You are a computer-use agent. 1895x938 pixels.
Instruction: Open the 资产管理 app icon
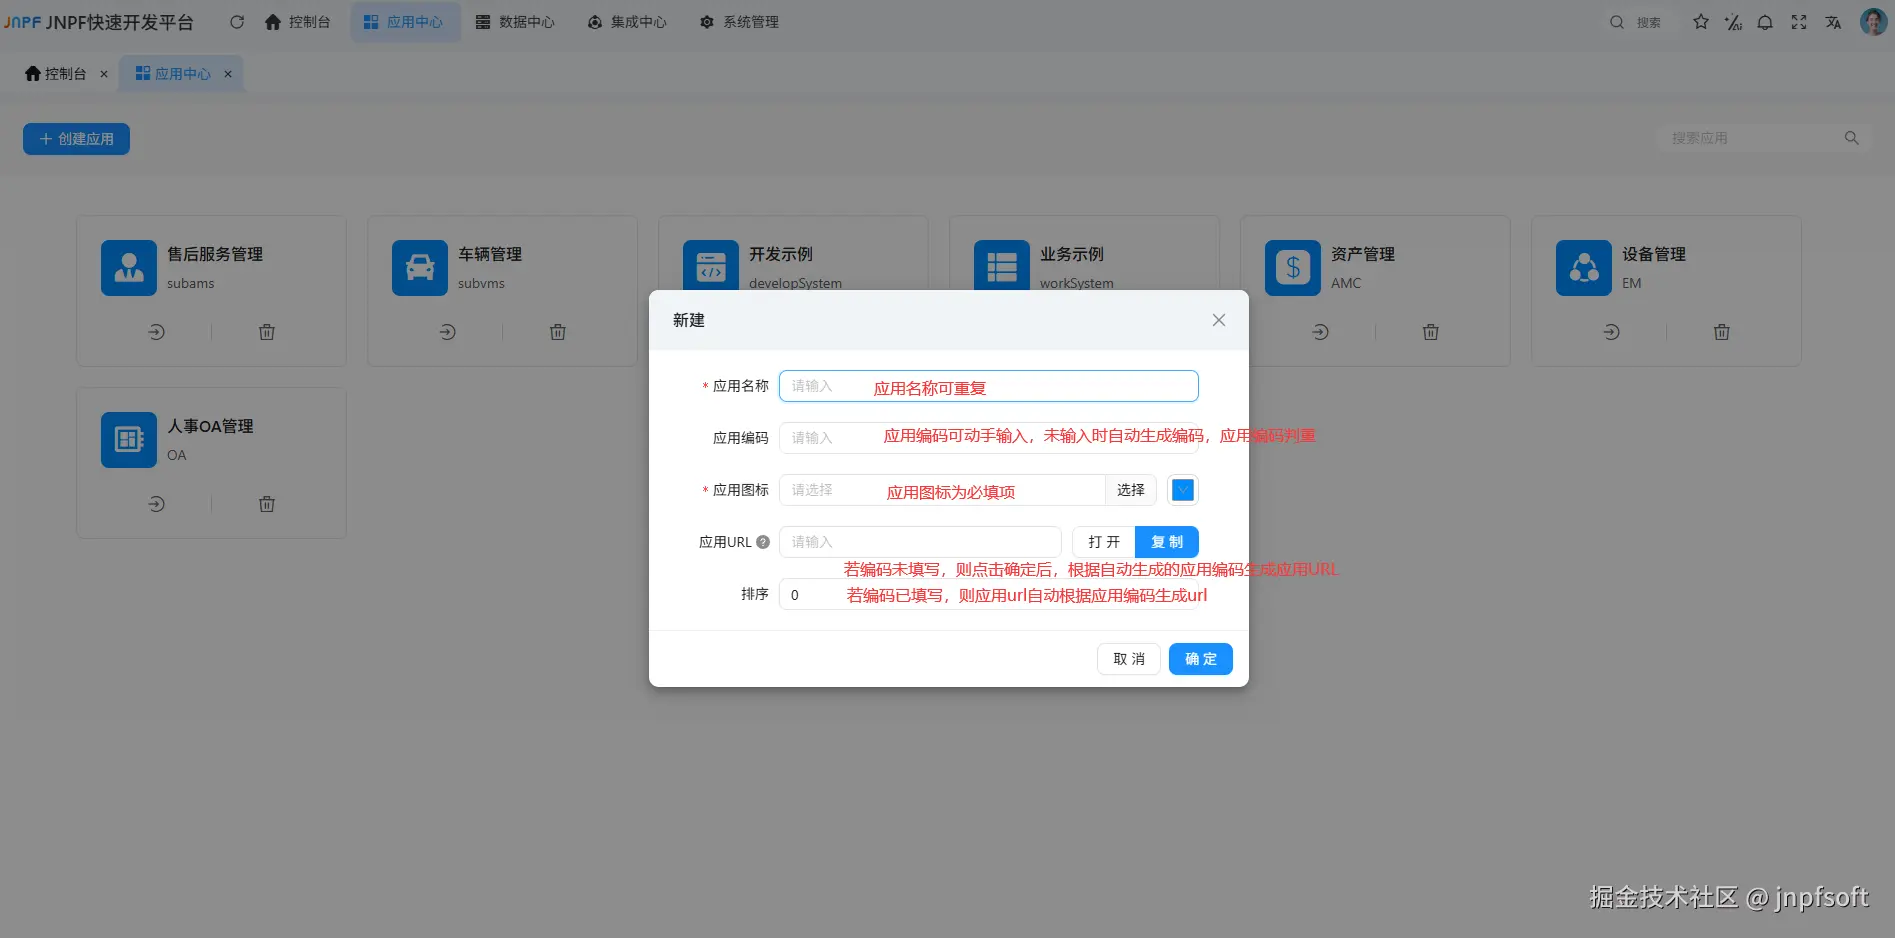1293,268
